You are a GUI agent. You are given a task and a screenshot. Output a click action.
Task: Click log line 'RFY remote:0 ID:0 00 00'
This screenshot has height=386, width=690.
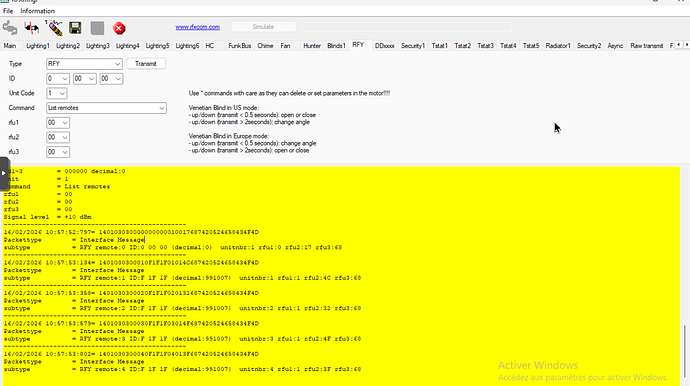173,247
